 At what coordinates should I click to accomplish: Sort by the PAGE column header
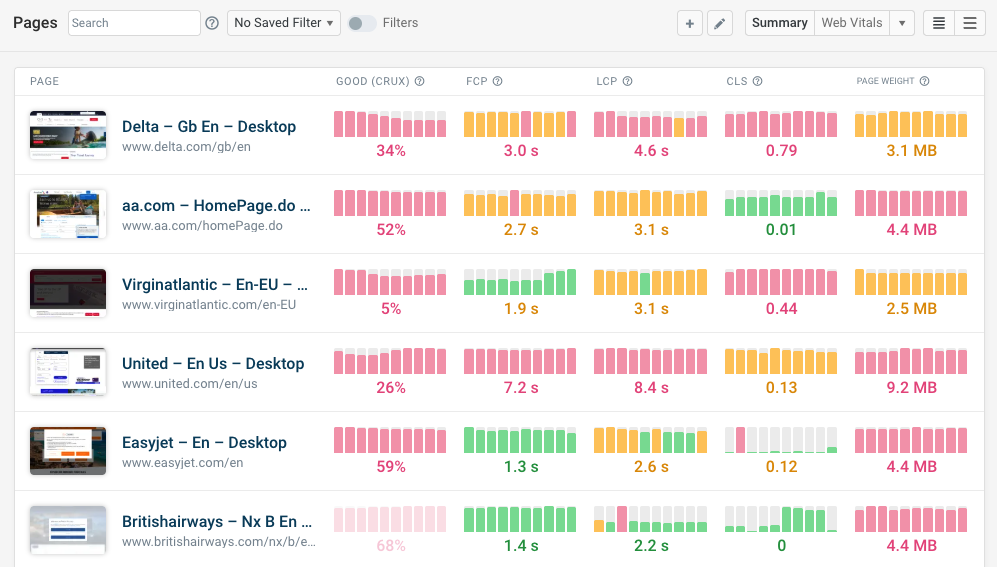45,81
